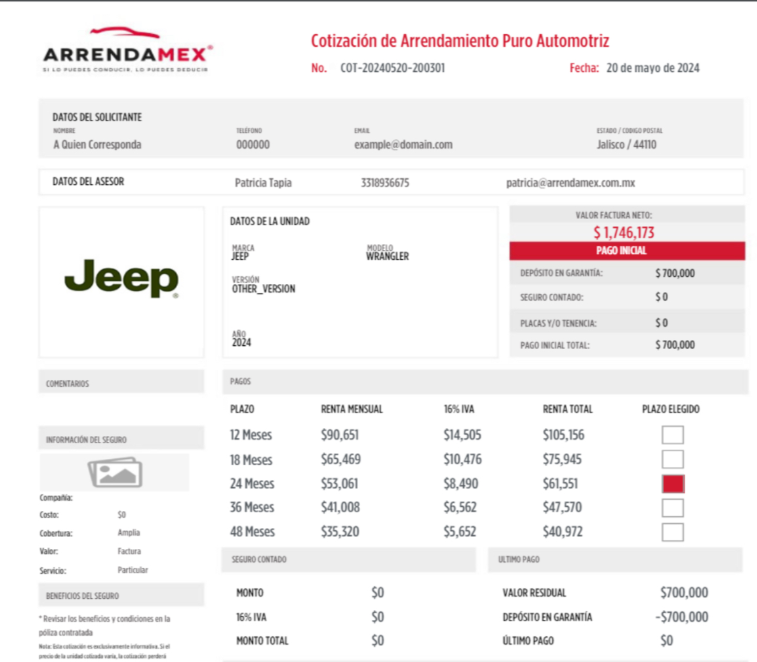
Task: Tick the 48 Meses plazo checkbox
Action: [x=673, y=532]
